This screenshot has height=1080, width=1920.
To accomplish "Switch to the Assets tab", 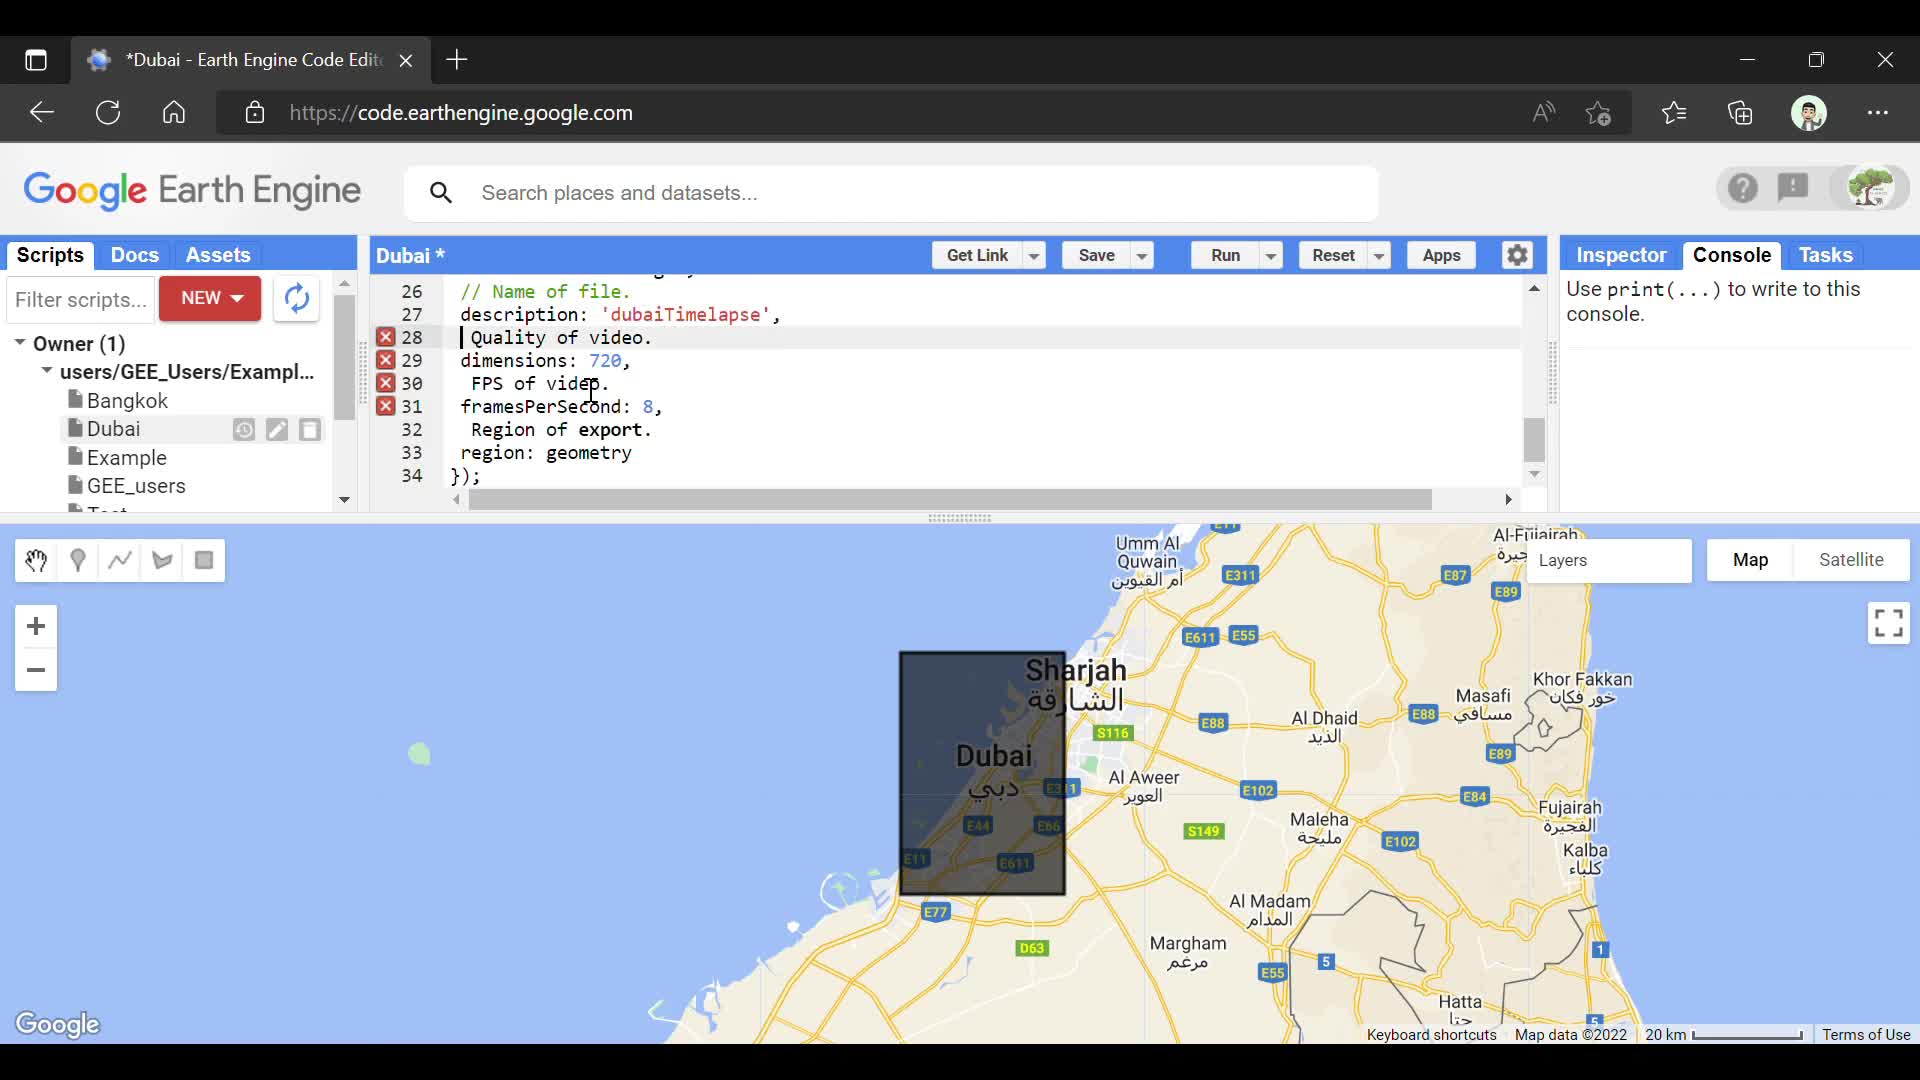I will [x=217, y=255].
